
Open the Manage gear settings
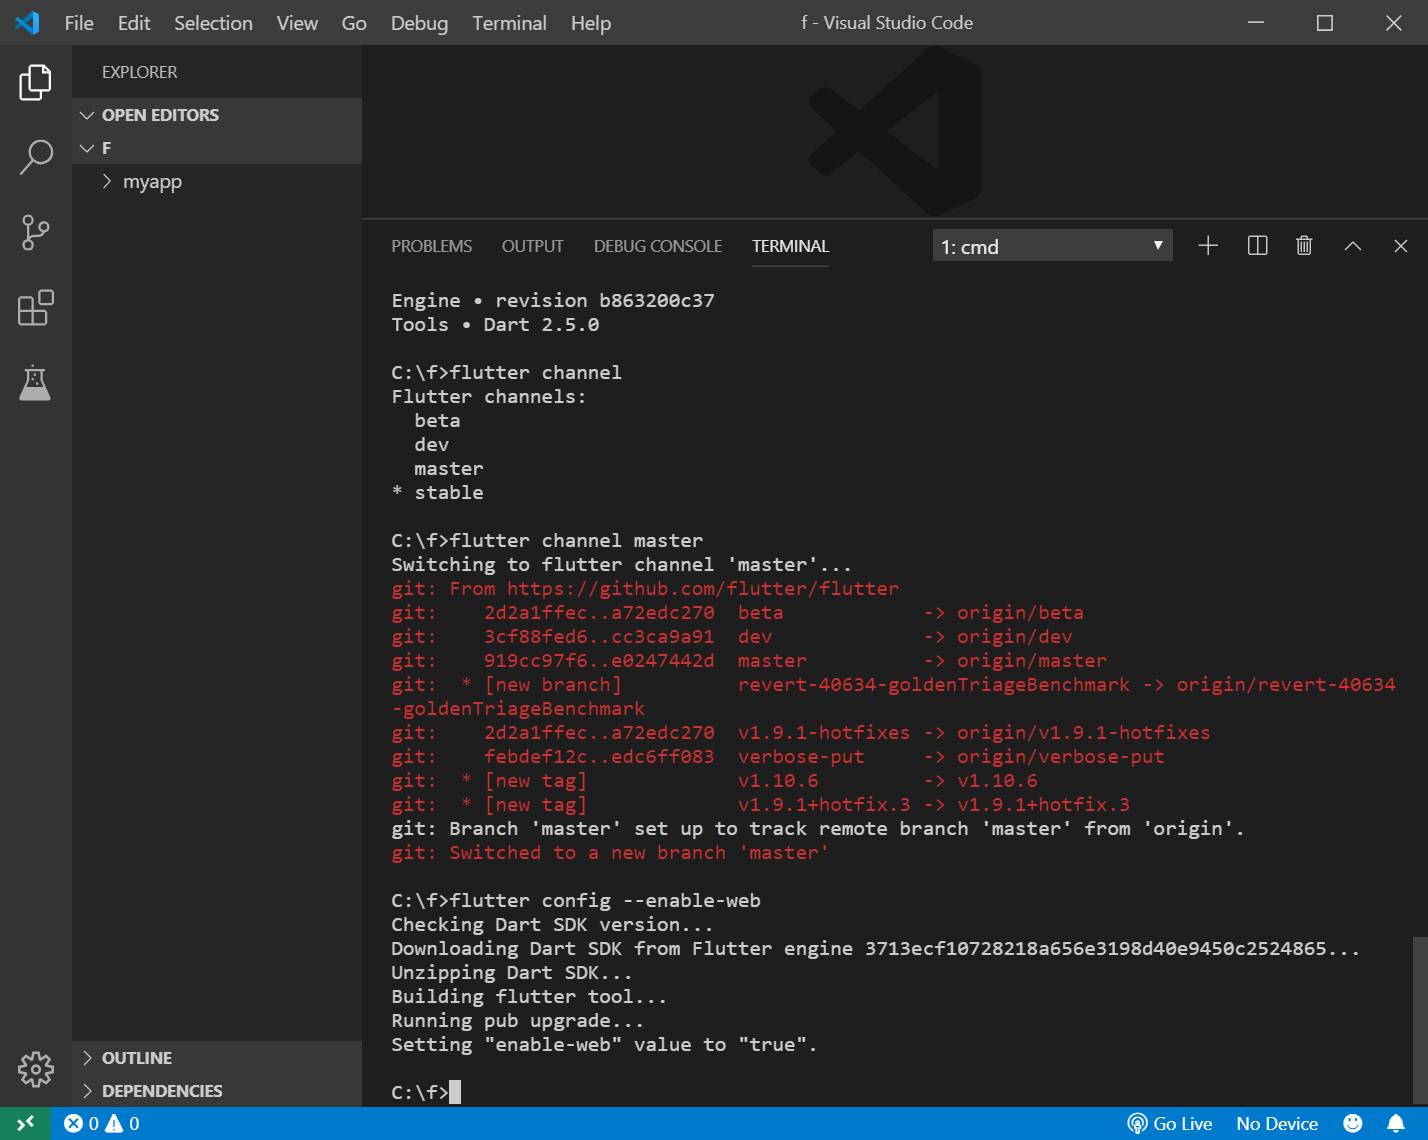click(35, 1069)
